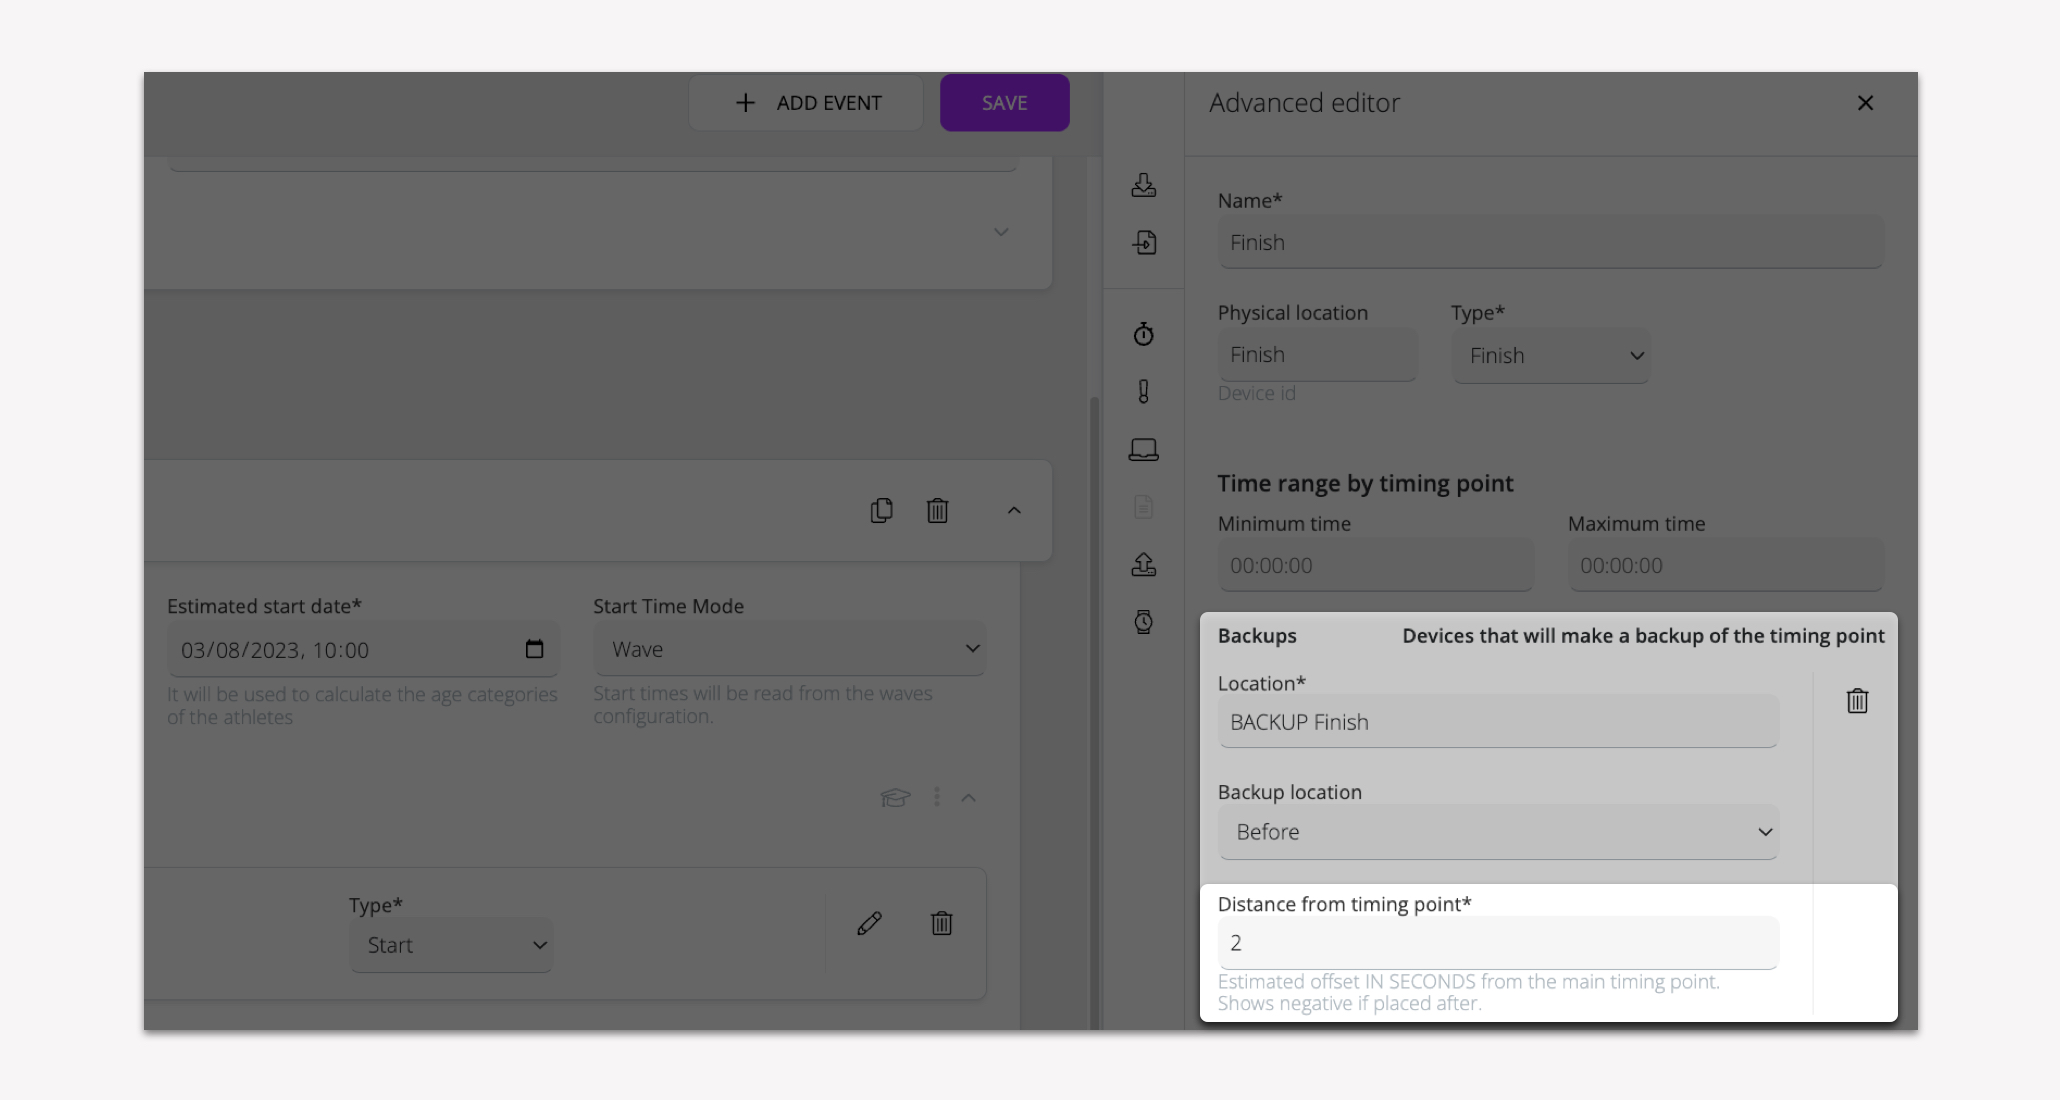Click the Name field containing Finish
Image resolution: width=2060 pixels, height=1100 pixels.
1550,242
